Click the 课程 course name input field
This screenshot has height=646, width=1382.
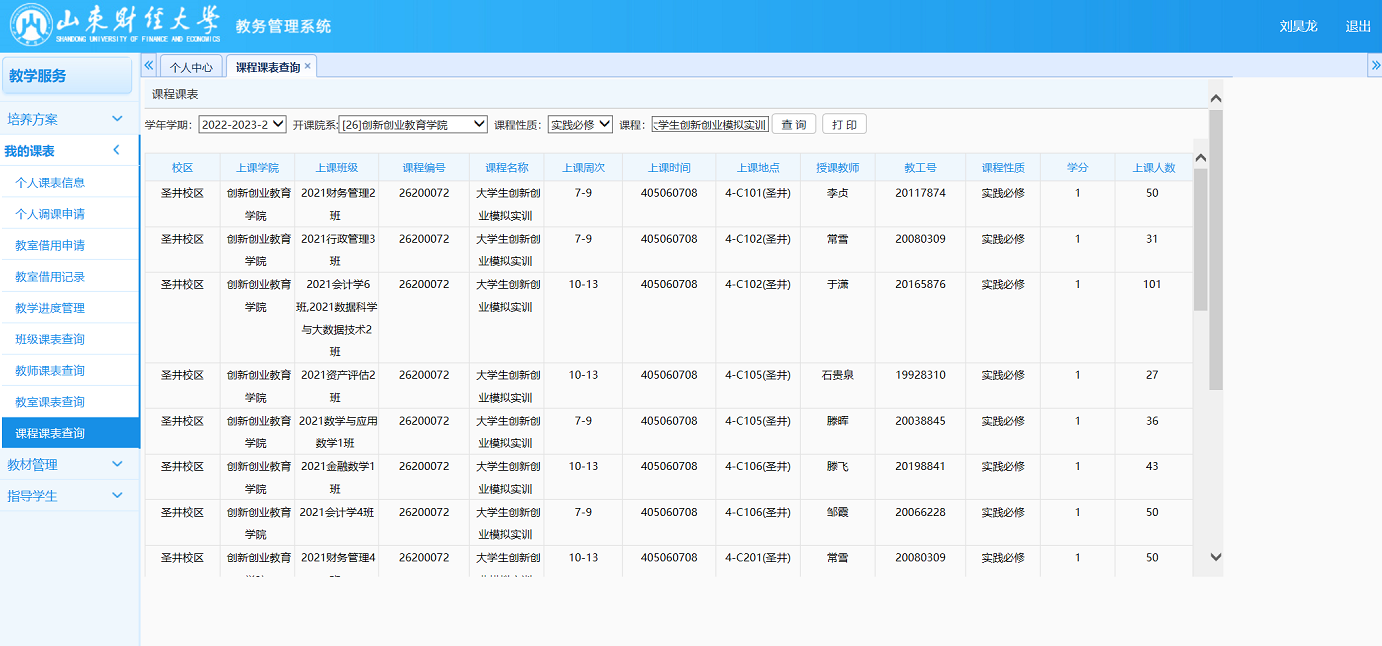(709, 125)
